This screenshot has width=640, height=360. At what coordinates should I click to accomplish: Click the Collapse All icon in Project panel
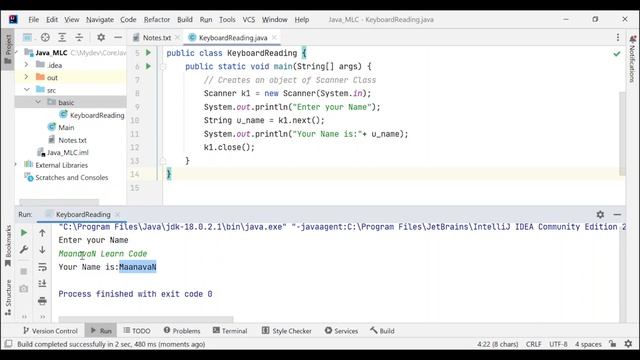pyautogui.click(x=79, y=38)
